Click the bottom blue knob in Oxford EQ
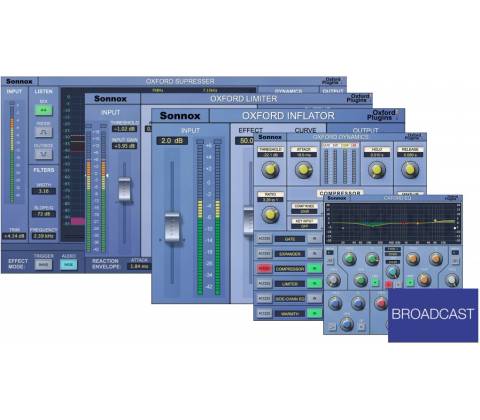Image resolution: width=480 pixels, height=420 pixels. pyautogui.click(x=347, y=324)
